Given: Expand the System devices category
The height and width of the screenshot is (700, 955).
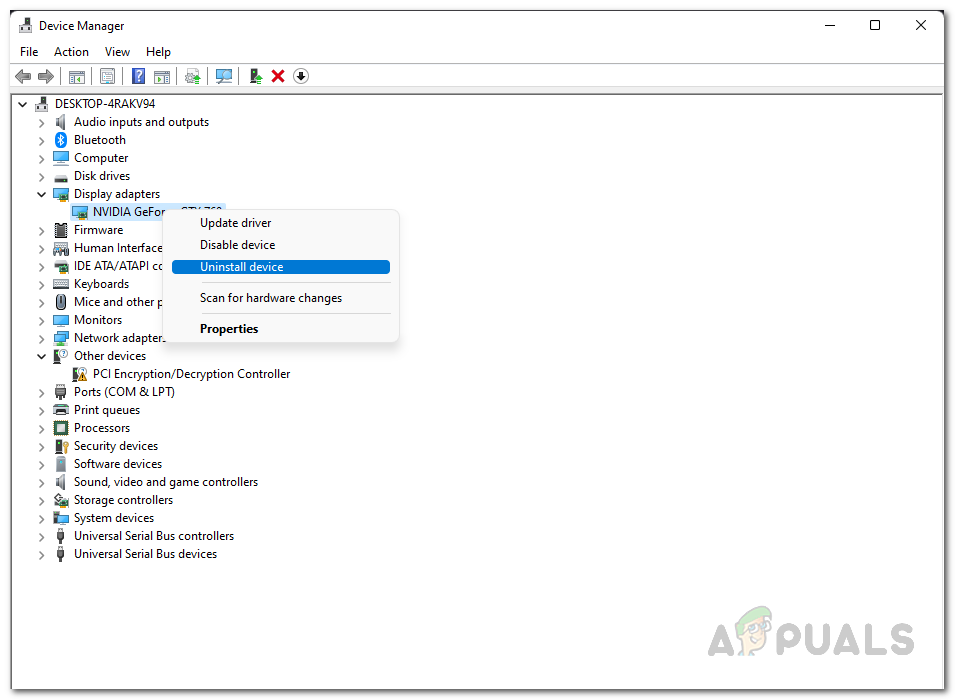Looking at the screenshot, I should [41, 519].
